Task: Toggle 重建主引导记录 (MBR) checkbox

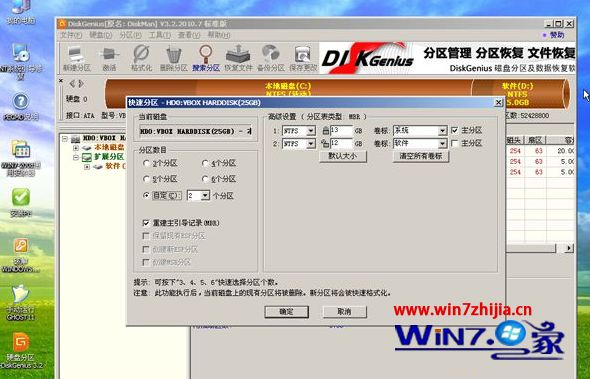Action: pyautogui.click(x=146, y=223)
